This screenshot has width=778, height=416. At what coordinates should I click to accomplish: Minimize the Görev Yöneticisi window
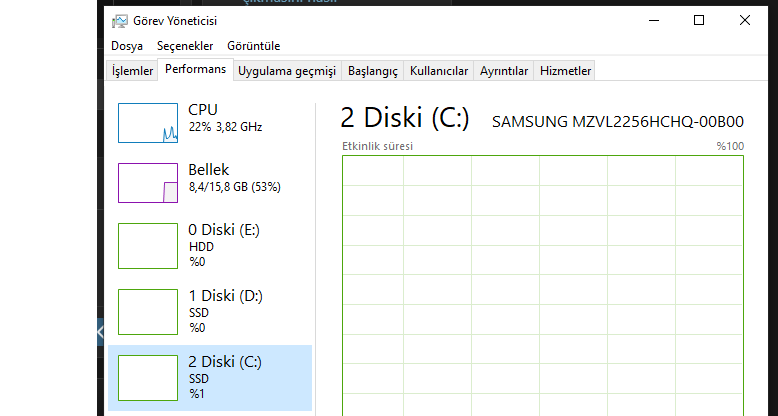[653, 20]
